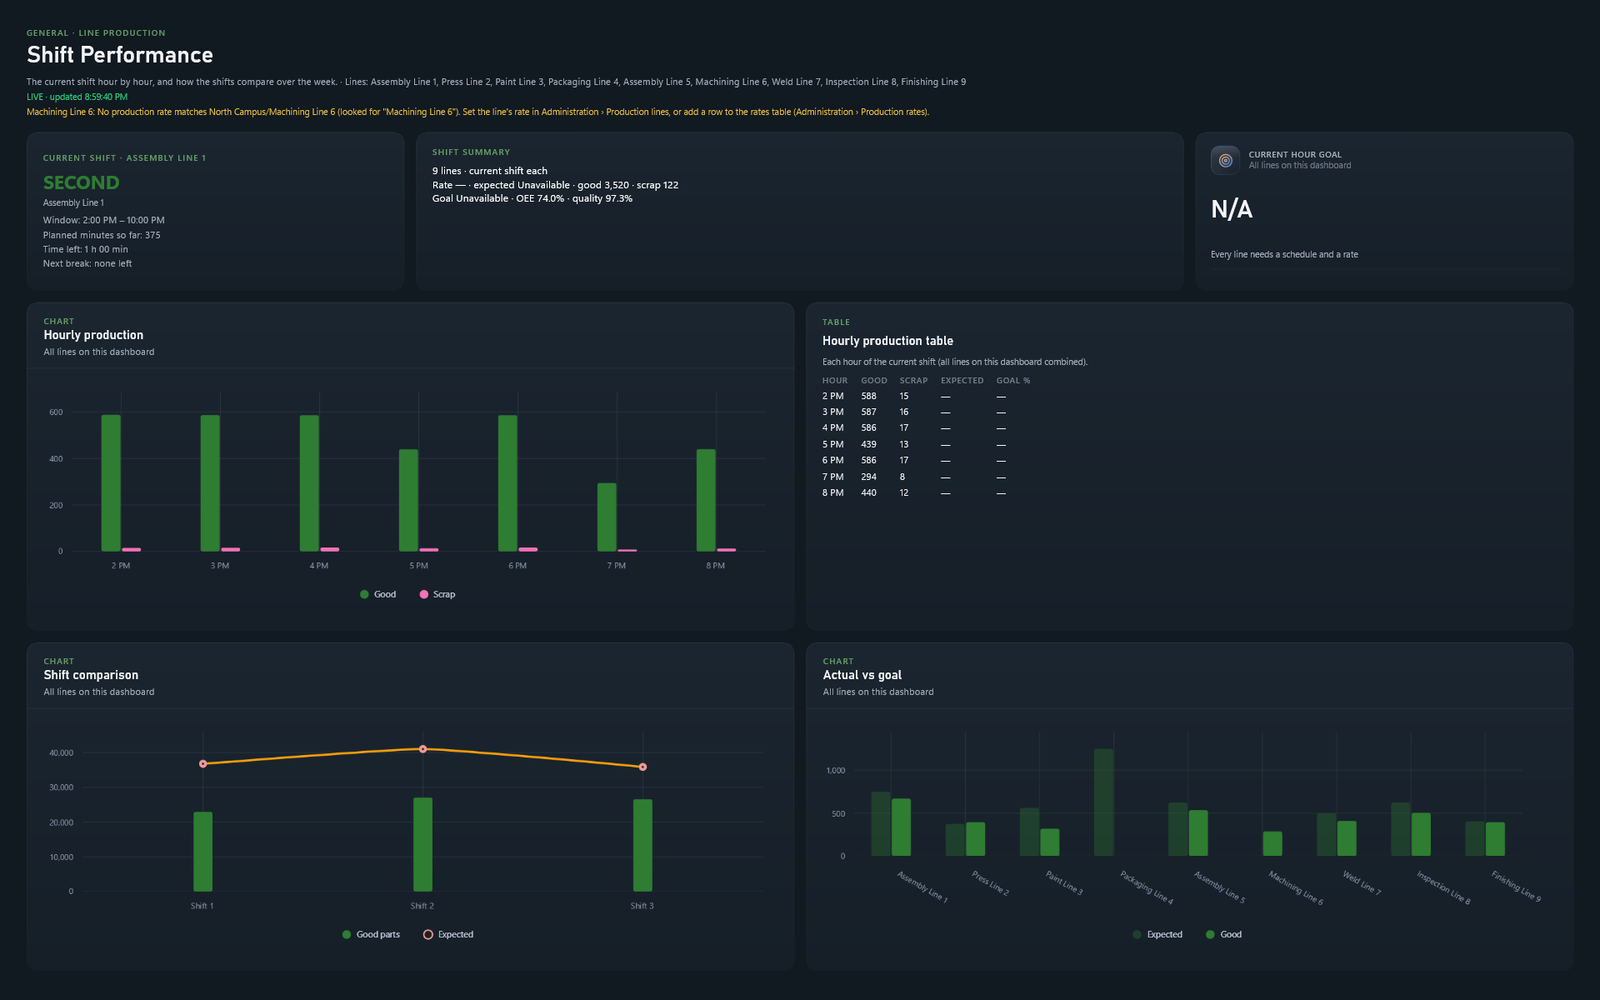The width and height of the screenshot is (1600, 1000).
Task: Toggle Good legend in Actual vs goal
Action: 1224,934
